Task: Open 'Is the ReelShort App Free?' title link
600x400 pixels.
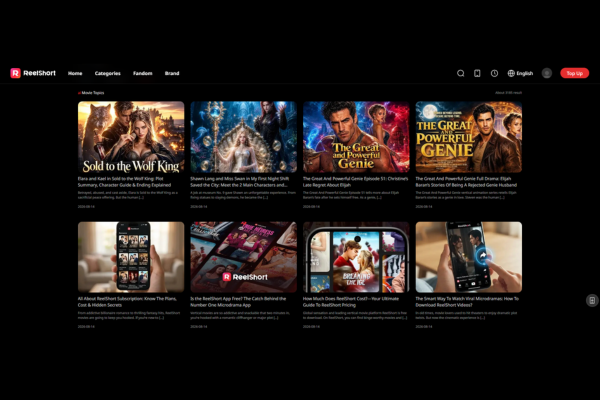Action: [x=238, y=302]
